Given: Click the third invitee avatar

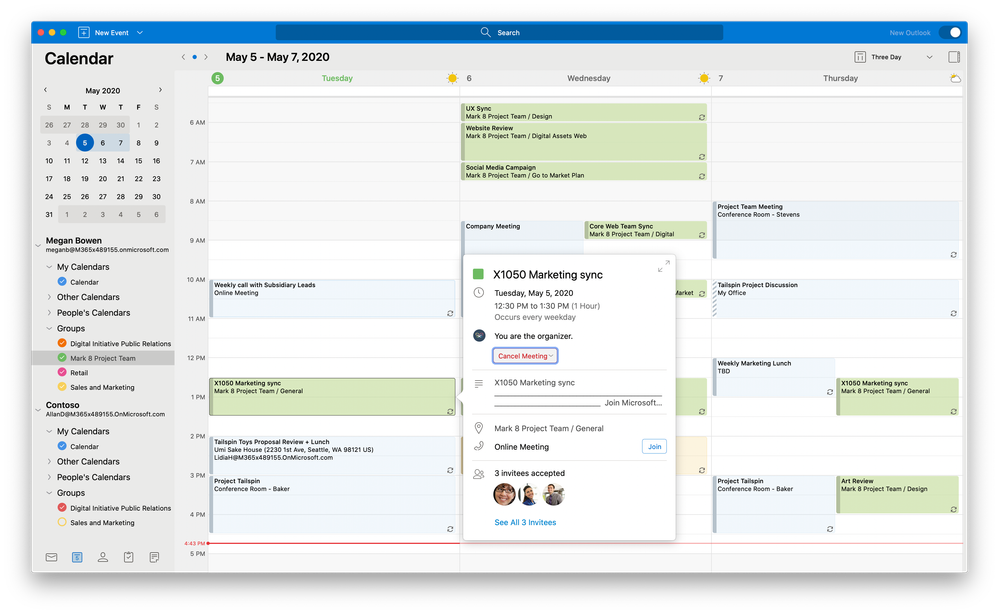Looking at the screenshot, I should (x=554, y=494).
